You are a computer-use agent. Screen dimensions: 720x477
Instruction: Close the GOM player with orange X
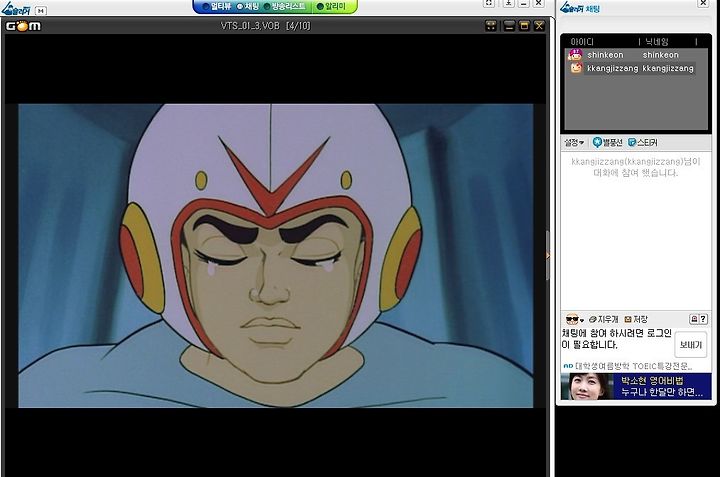(539, 26)
